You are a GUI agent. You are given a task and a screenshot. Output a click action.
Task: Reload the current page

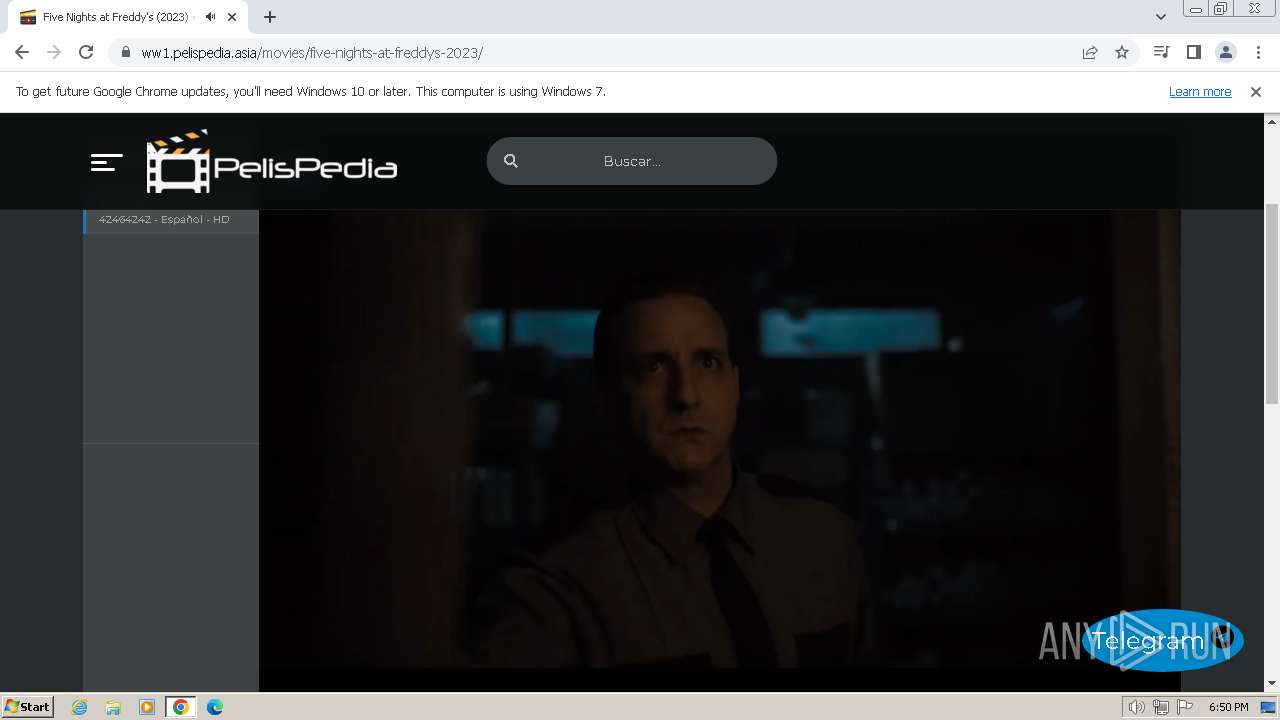[x=86, y=53]
